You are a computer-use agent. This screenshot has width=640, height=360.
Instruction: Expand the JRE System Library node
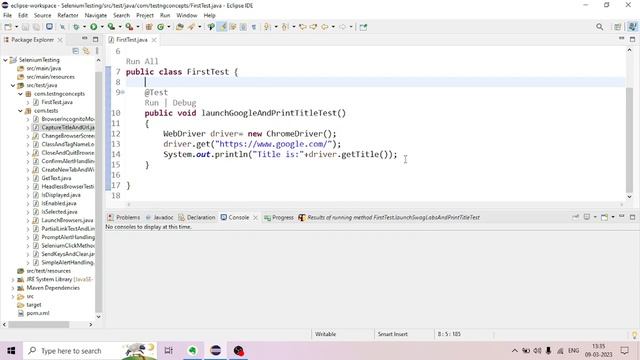click(x=13, y=280)
